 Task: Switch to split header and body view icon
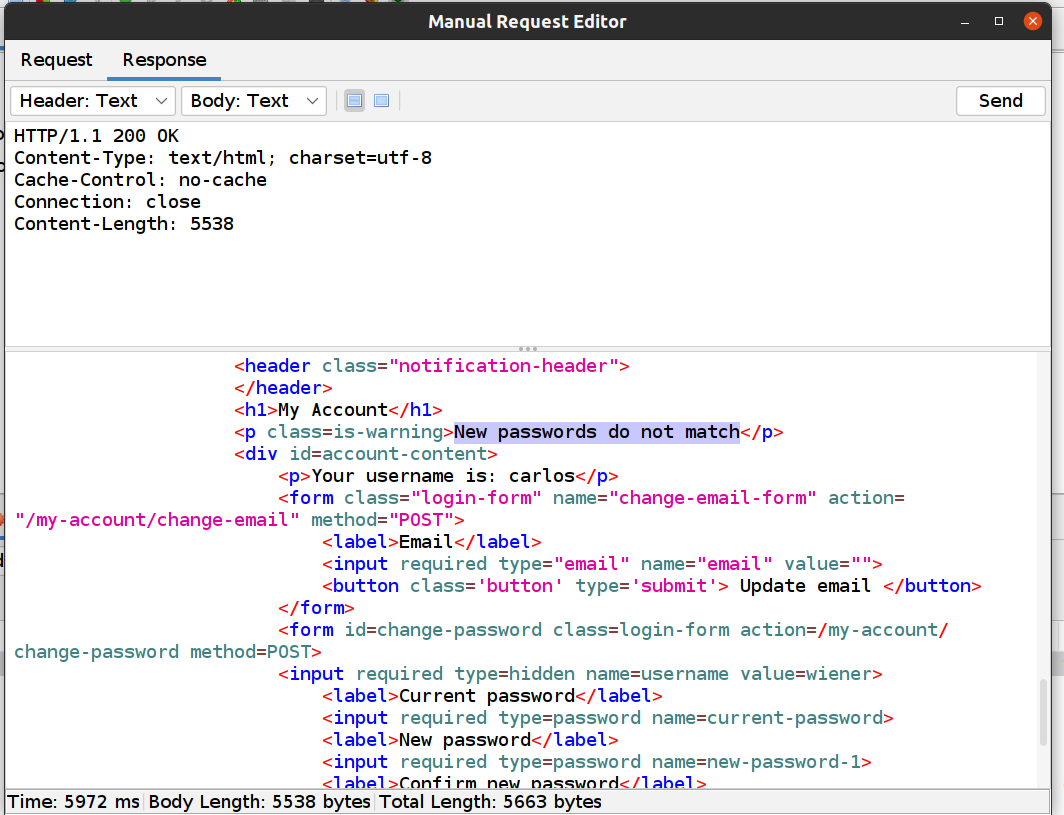click(x=354, y=101)
